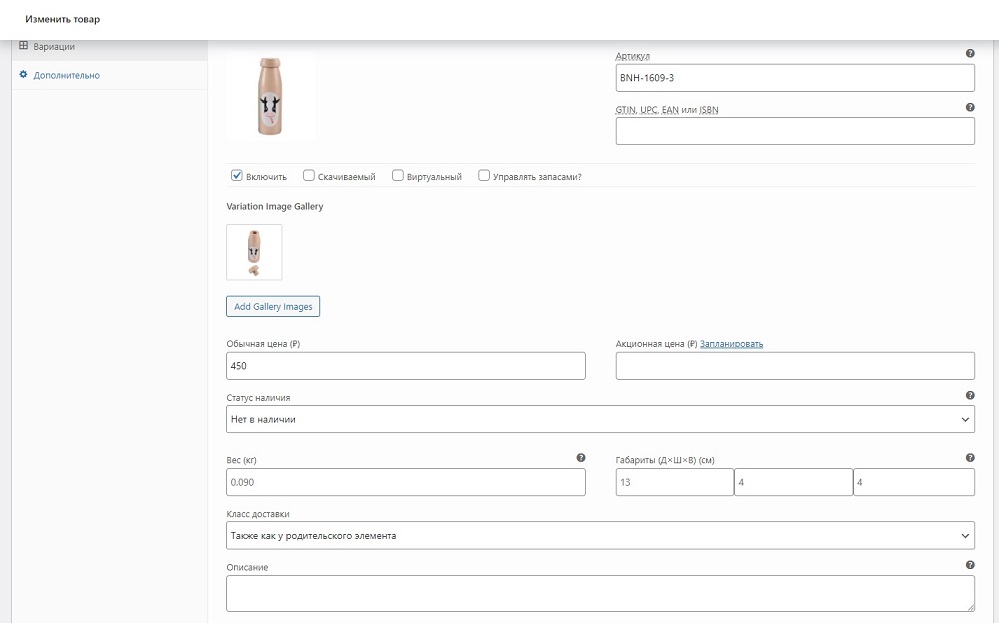Select the variation bottle main image
This screenshot has width=999, height=623.
(x=271, y=96)
